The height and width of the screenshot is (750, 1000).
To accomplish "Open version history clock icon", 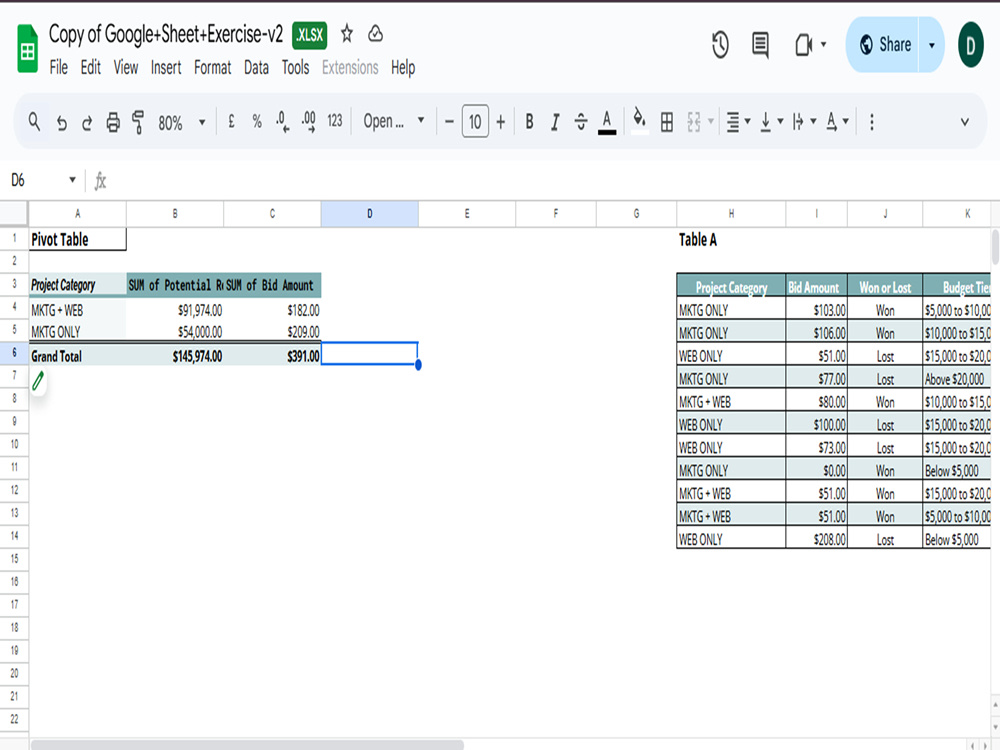I will click(x=720, y=45).
